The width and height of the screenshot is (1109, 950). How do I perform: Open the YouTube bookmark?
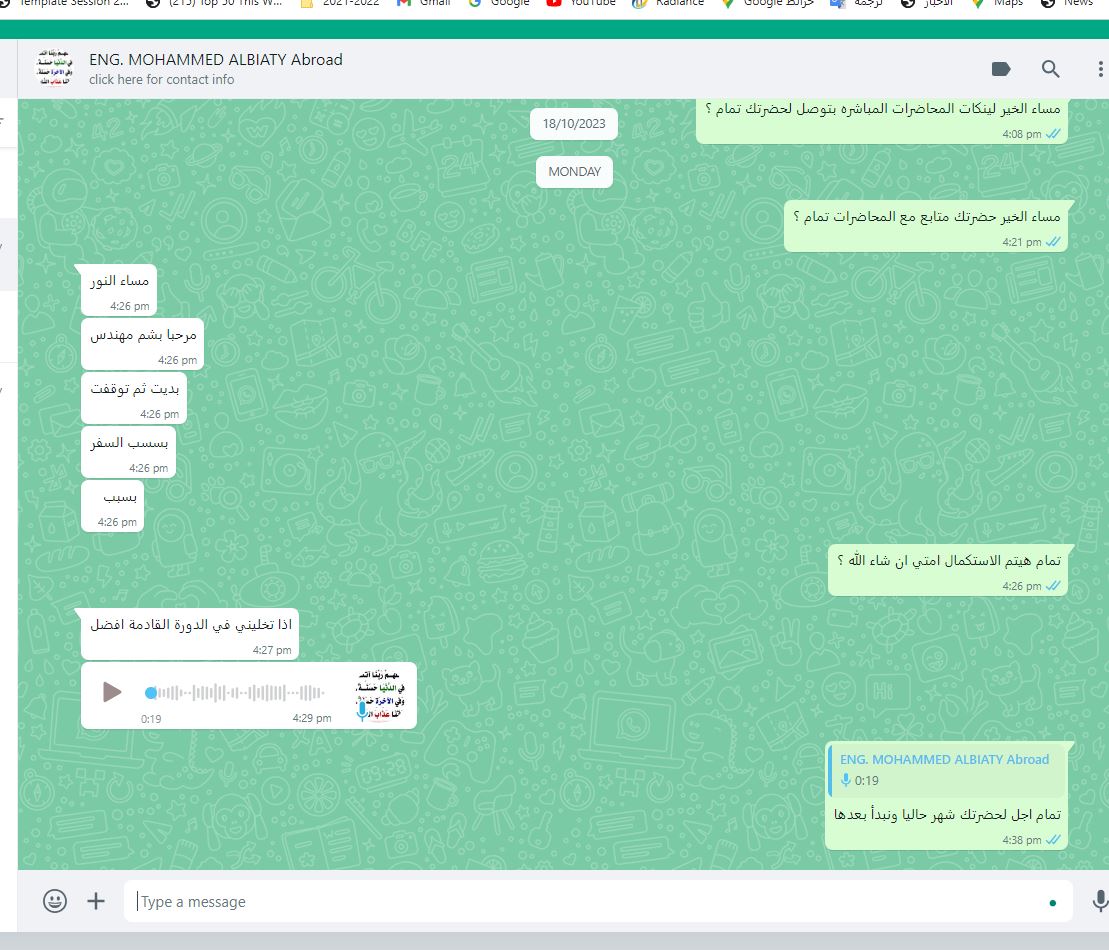[x=581, y=4]
